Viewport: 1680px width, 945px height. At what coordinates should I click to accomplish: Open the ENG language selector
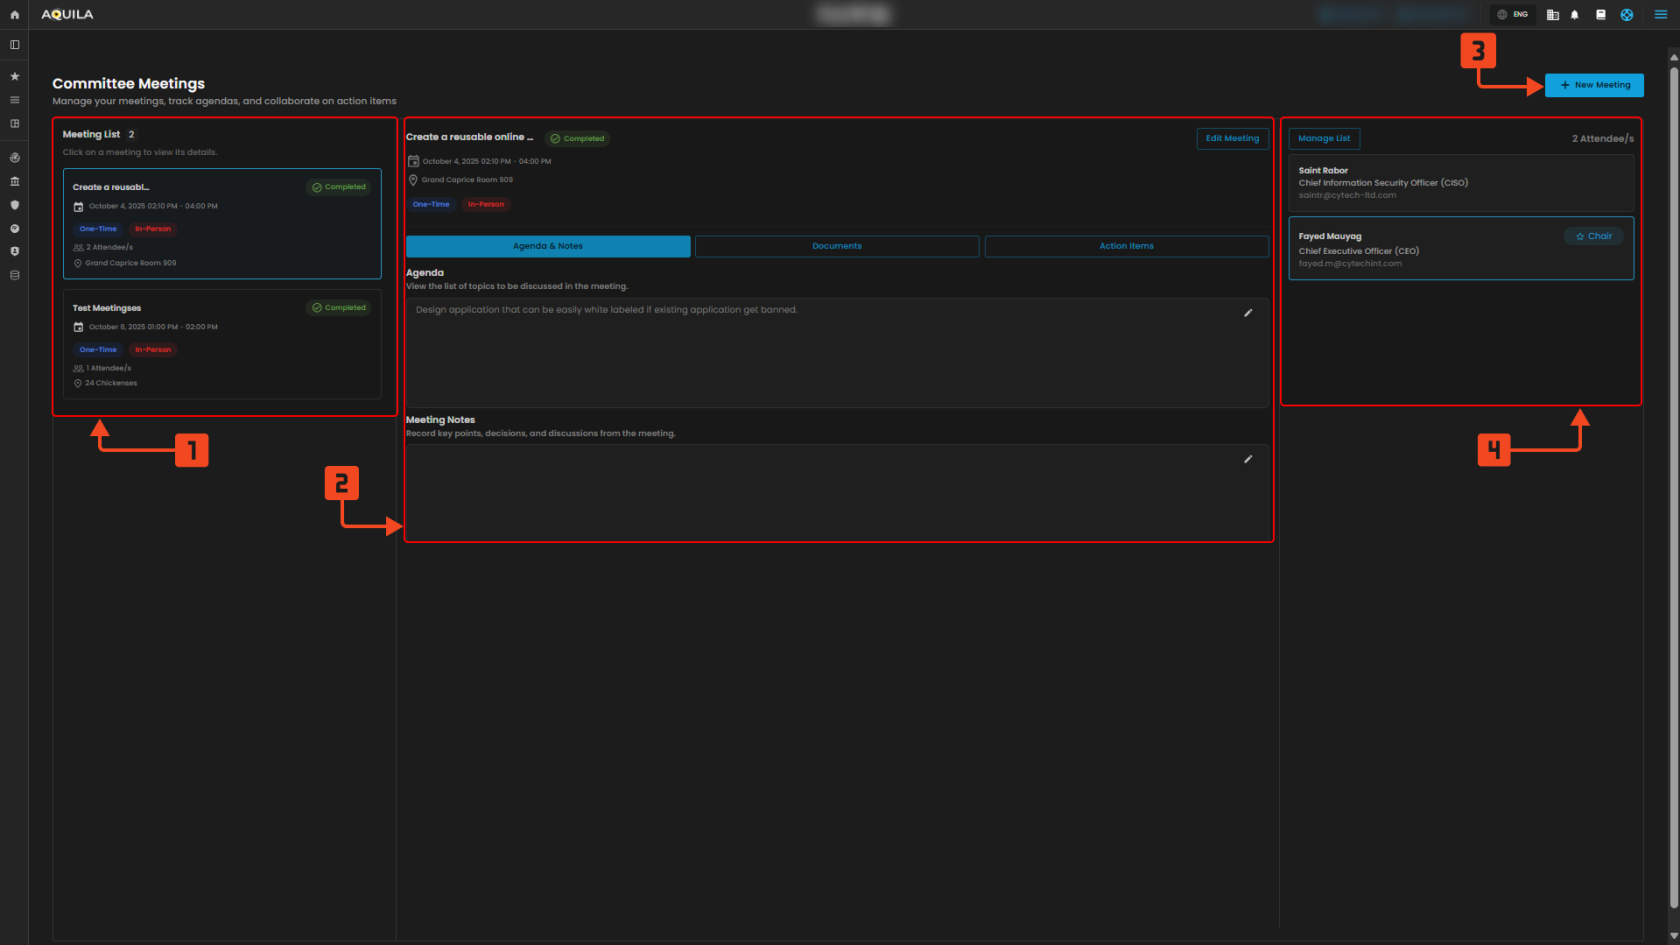coord(1512,15)
